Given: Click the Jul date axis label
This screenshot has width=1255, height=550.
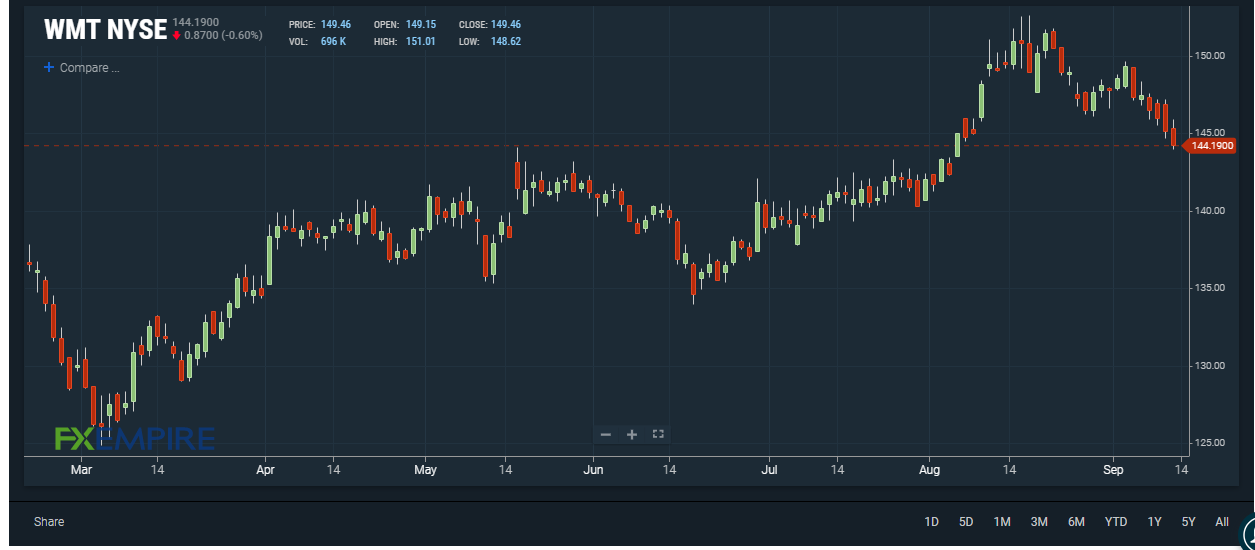Looking at the screenshot, I should tap(770, 469).
